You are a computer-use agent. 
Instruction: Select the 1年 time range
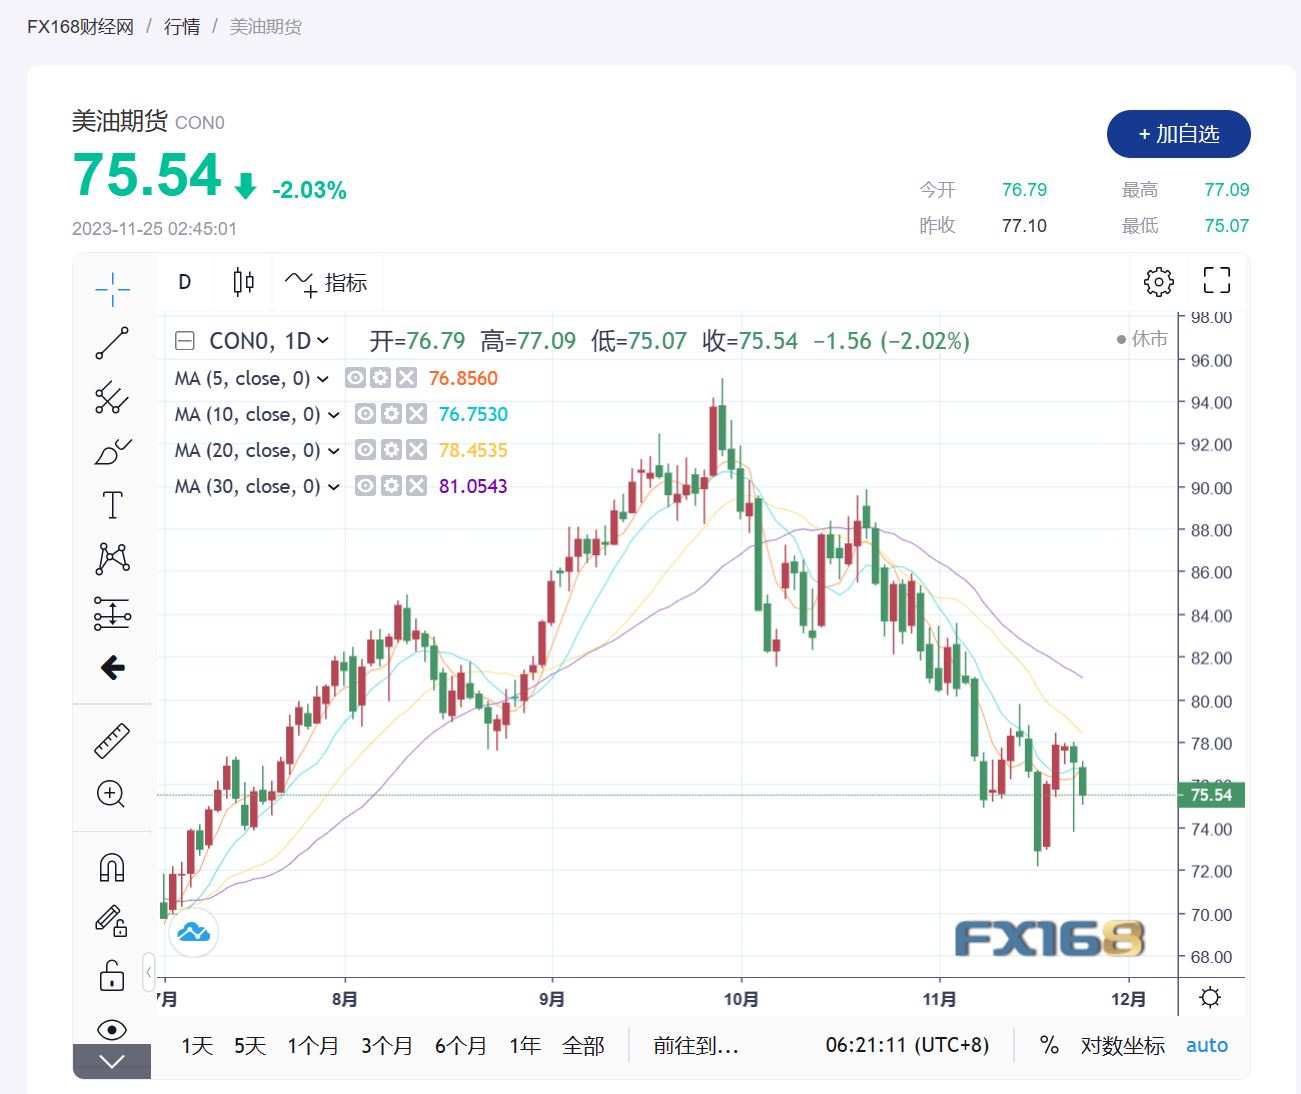tap(524, 1046)
